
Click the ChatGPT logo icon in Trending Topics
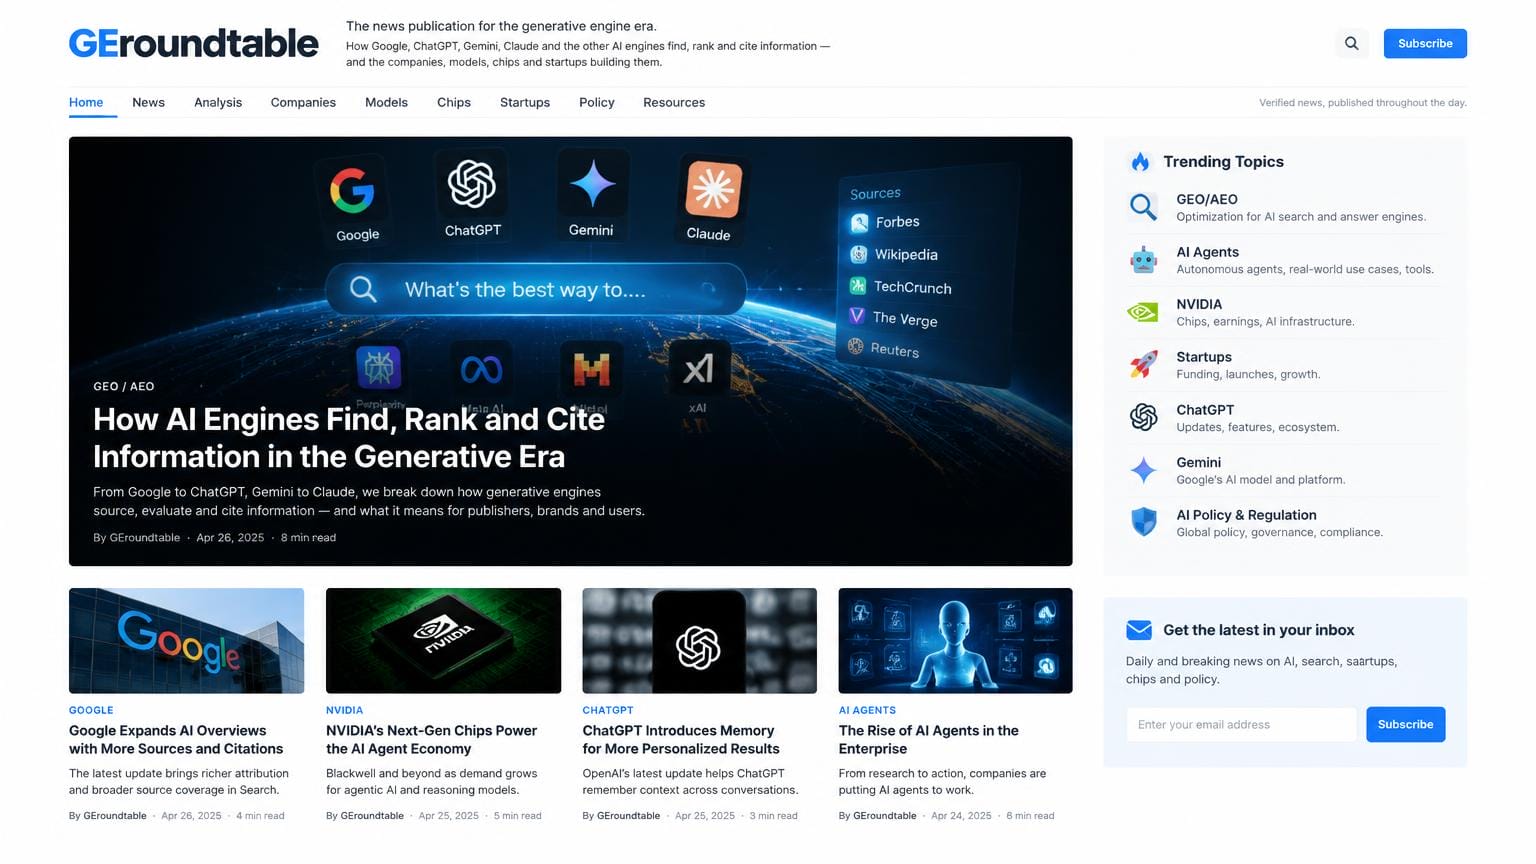pos(1143,417)
